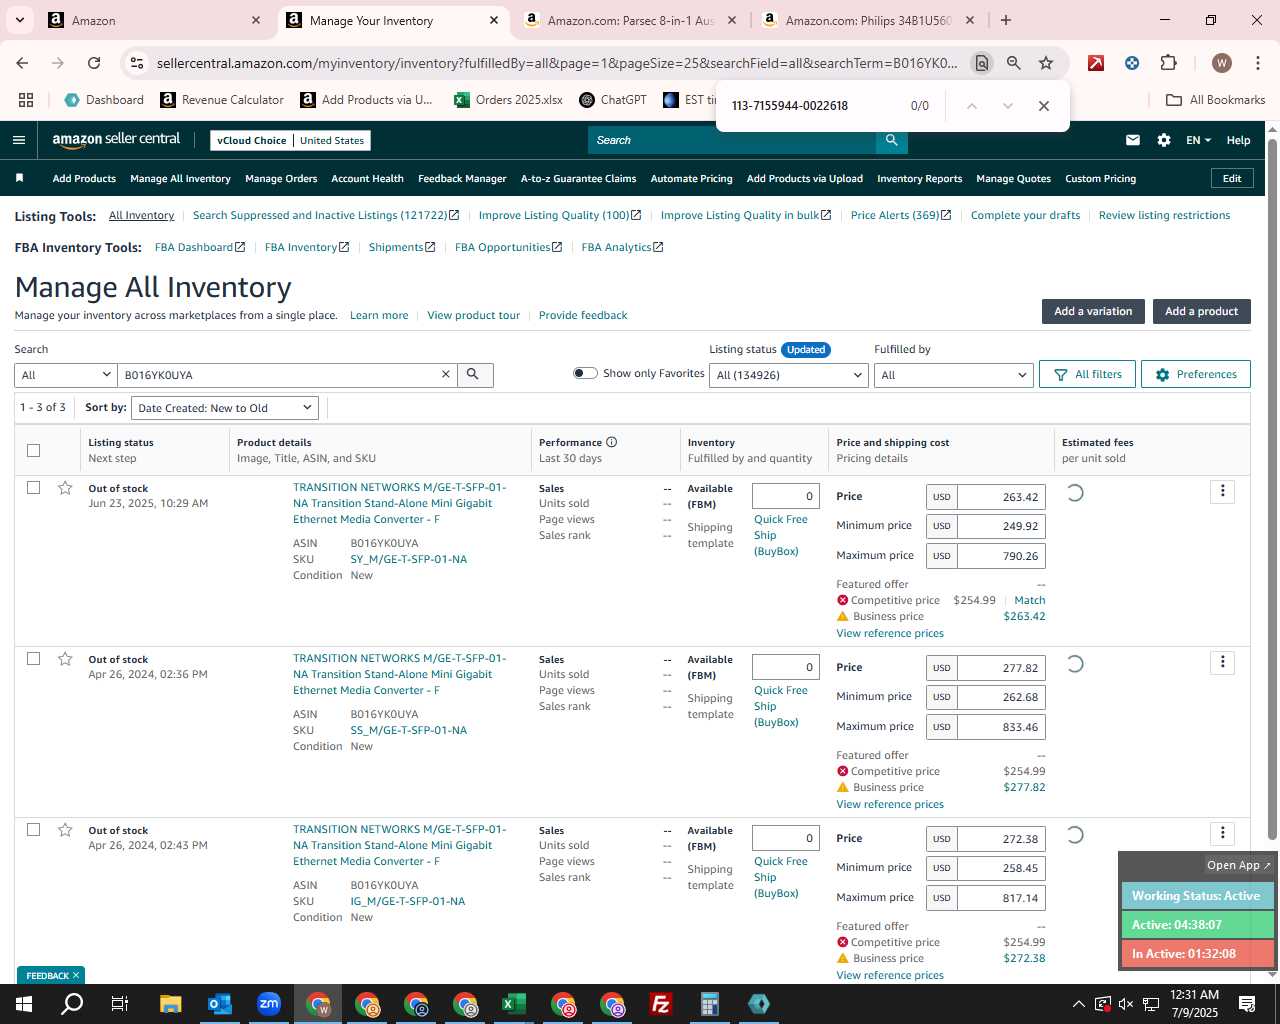Check the select-all listings checkbox
This screenshot has height=1024, width=1280.
click(33, 450)
